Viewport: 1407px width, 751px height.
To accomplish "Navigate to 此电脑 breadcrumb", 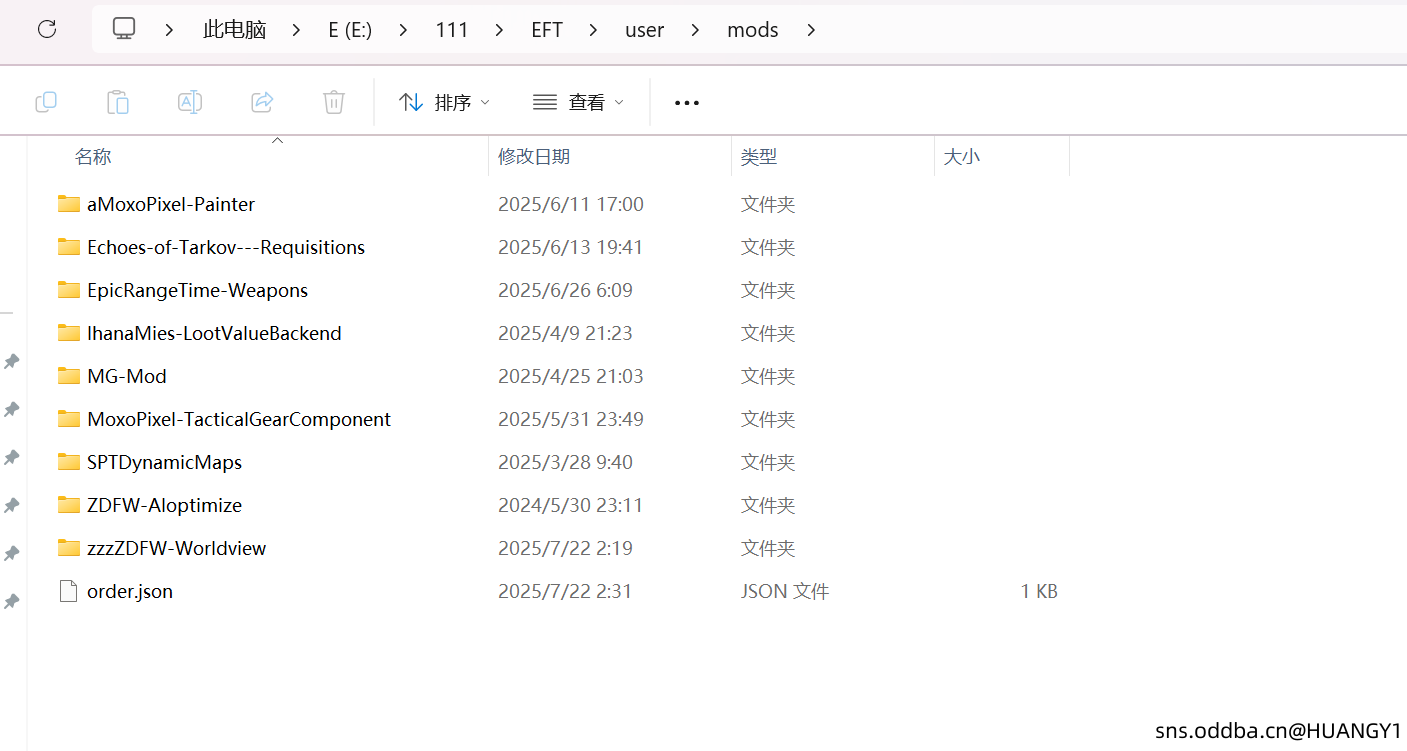I will [x=235, y=30].
